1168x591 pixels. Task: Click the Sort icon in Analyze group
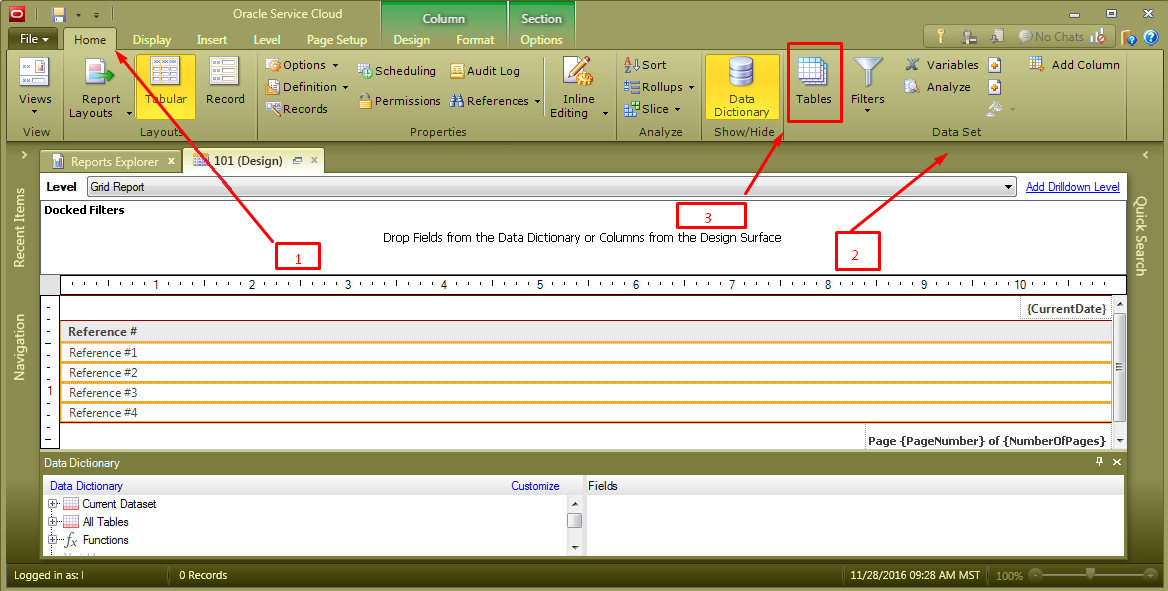pyautogui.click(x=632, y=65)
